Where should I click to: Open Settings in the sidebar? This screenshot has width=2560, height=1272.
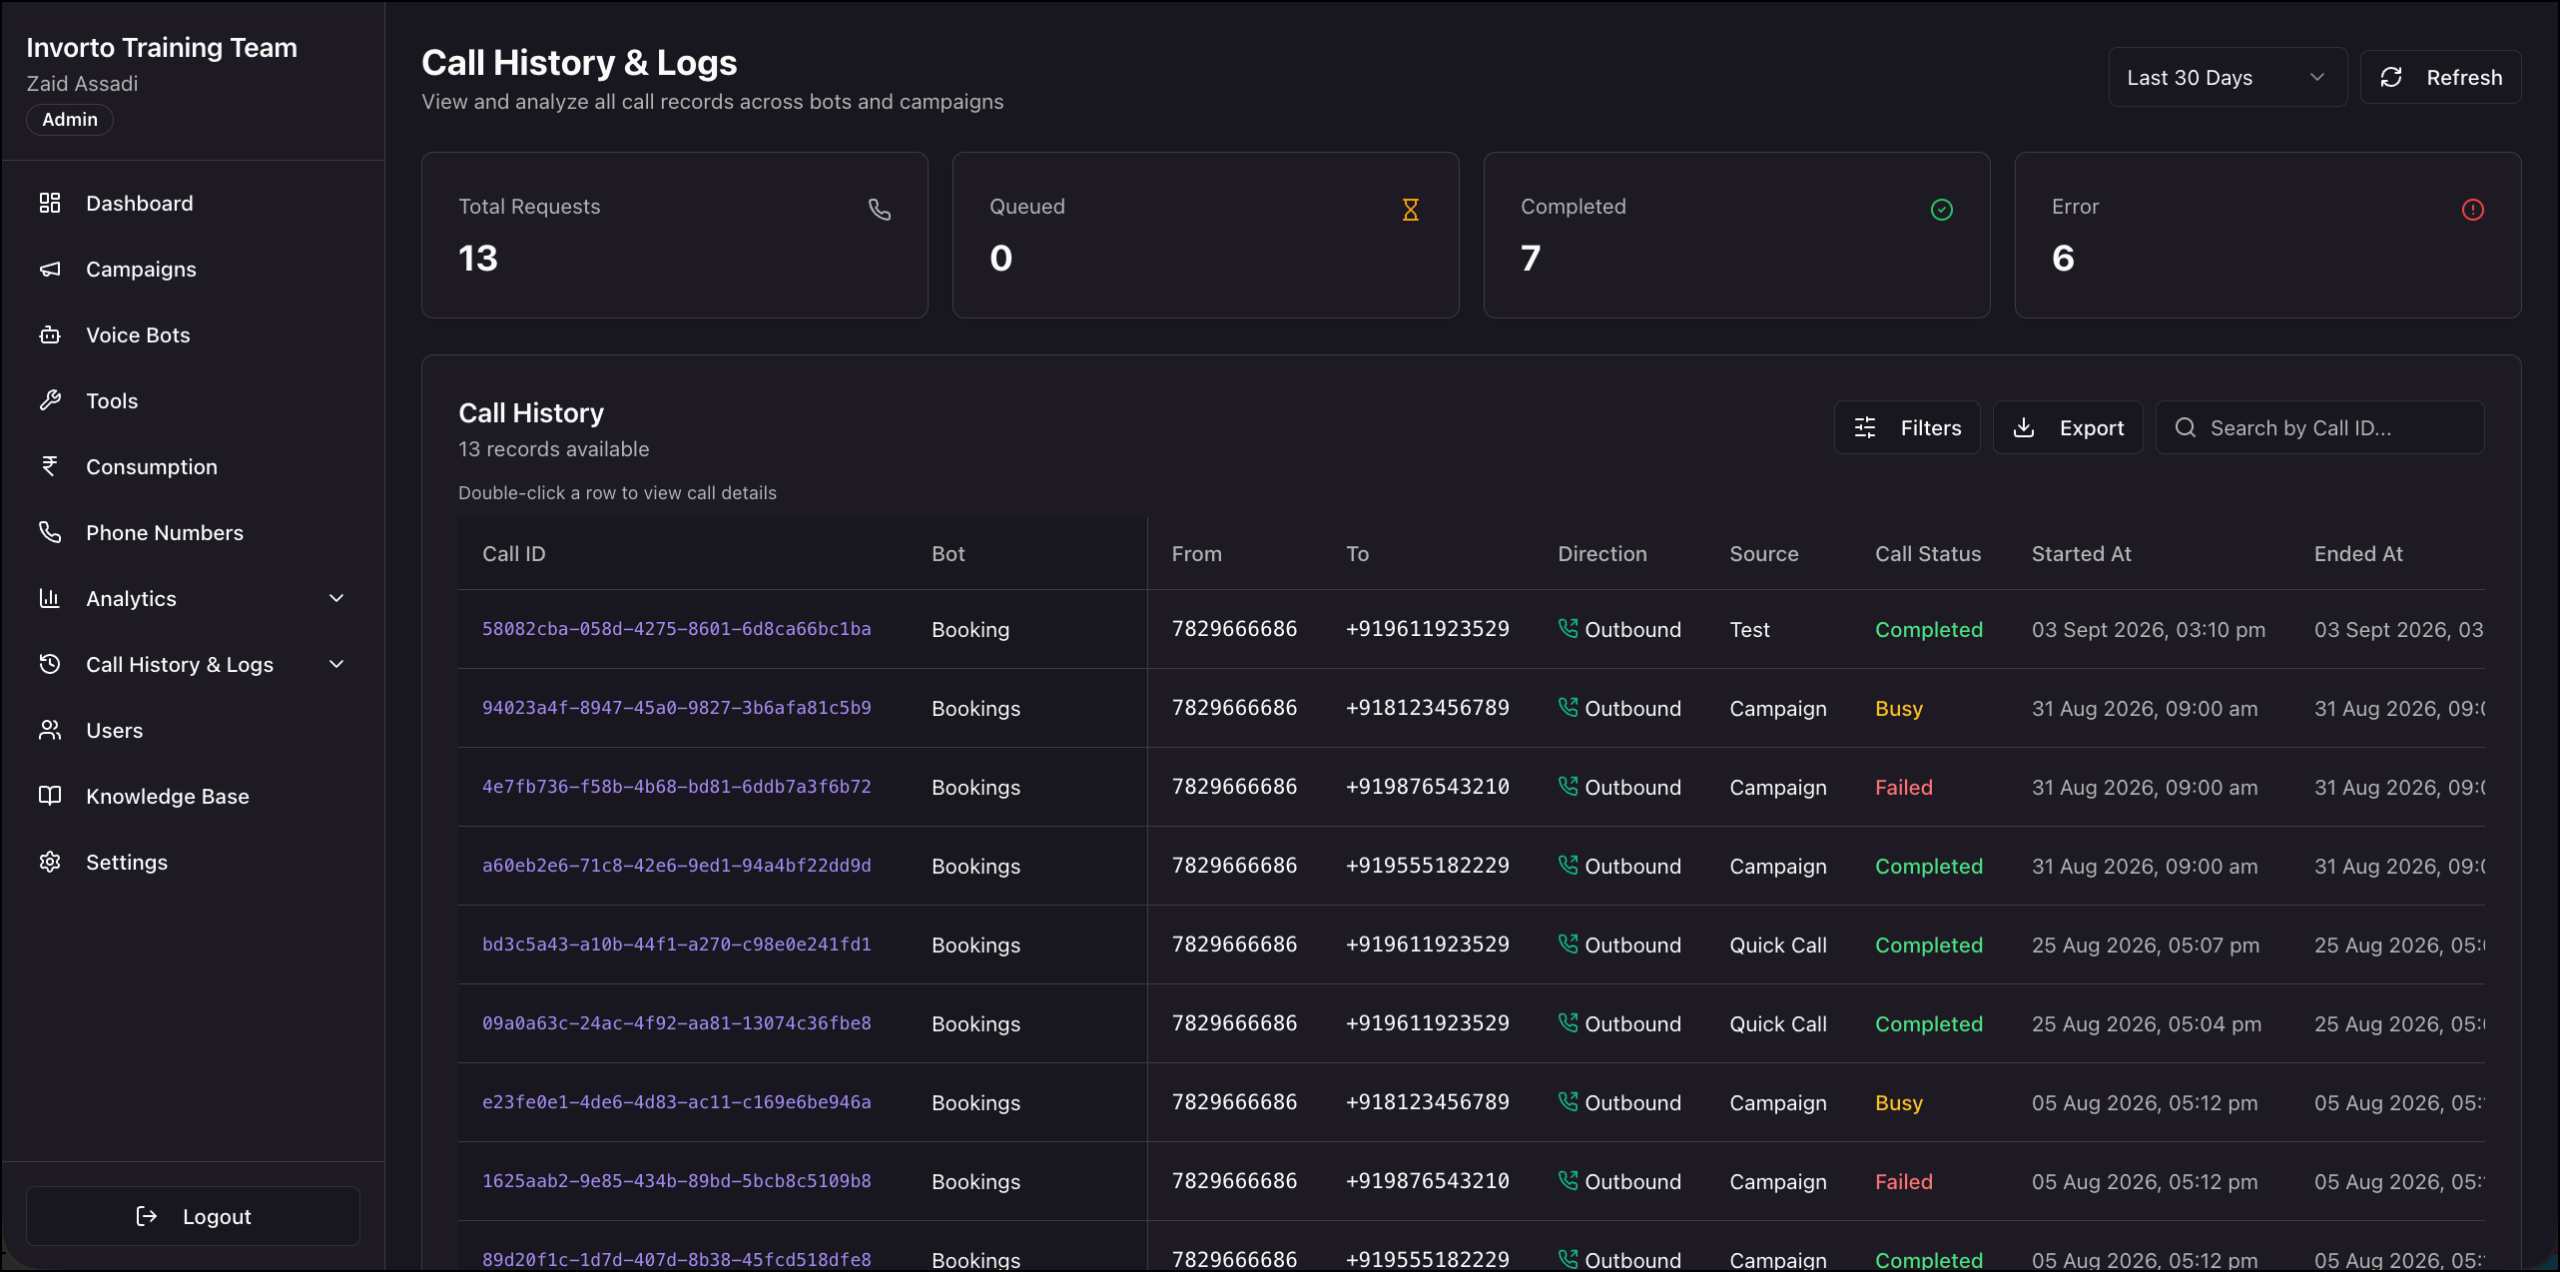193,862
